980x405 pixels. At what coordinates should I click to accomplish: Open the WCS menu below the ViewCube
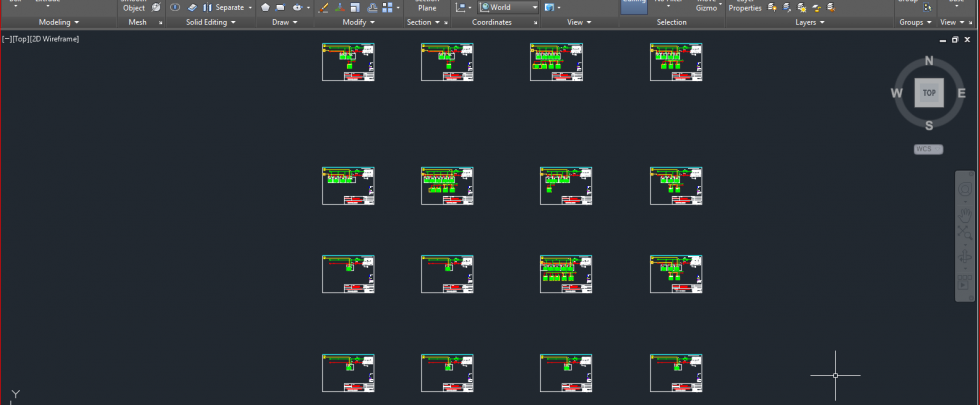928,149
